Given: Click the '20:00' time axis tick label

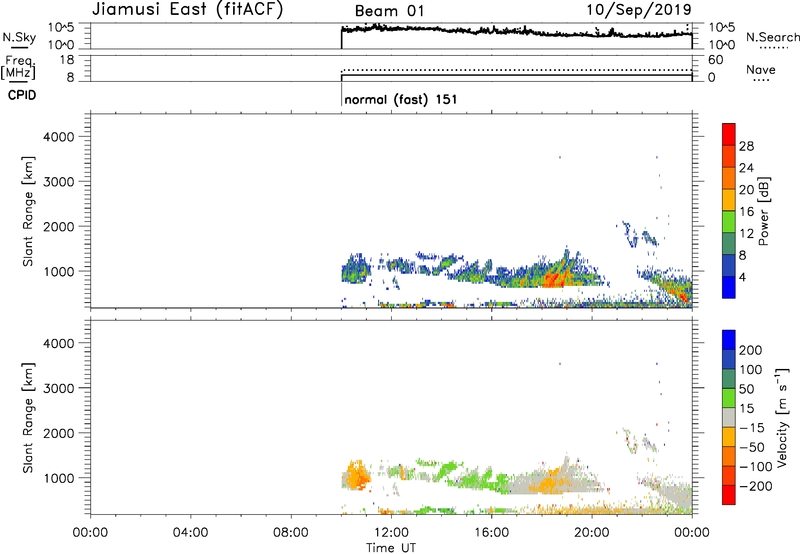Looking at the screenshot, I should click(592, 533).
